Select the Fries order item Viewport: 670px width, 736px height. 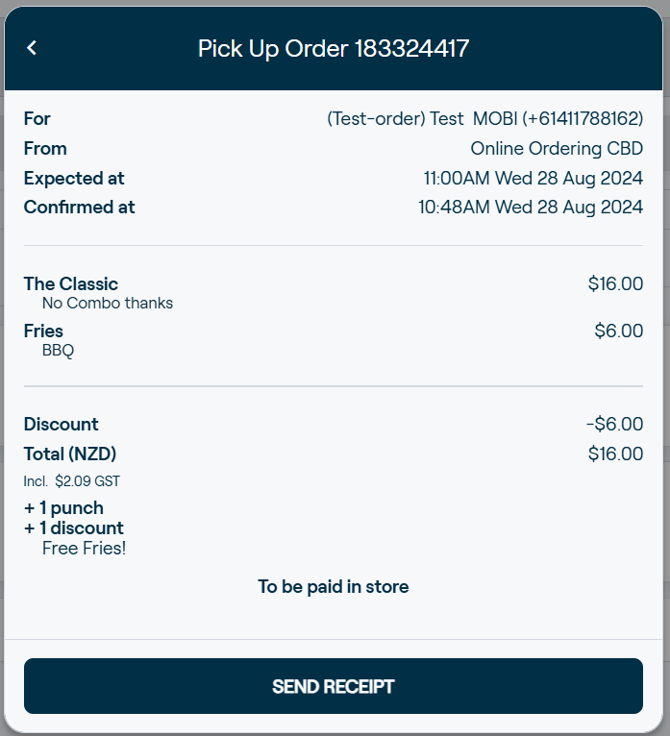44,331
